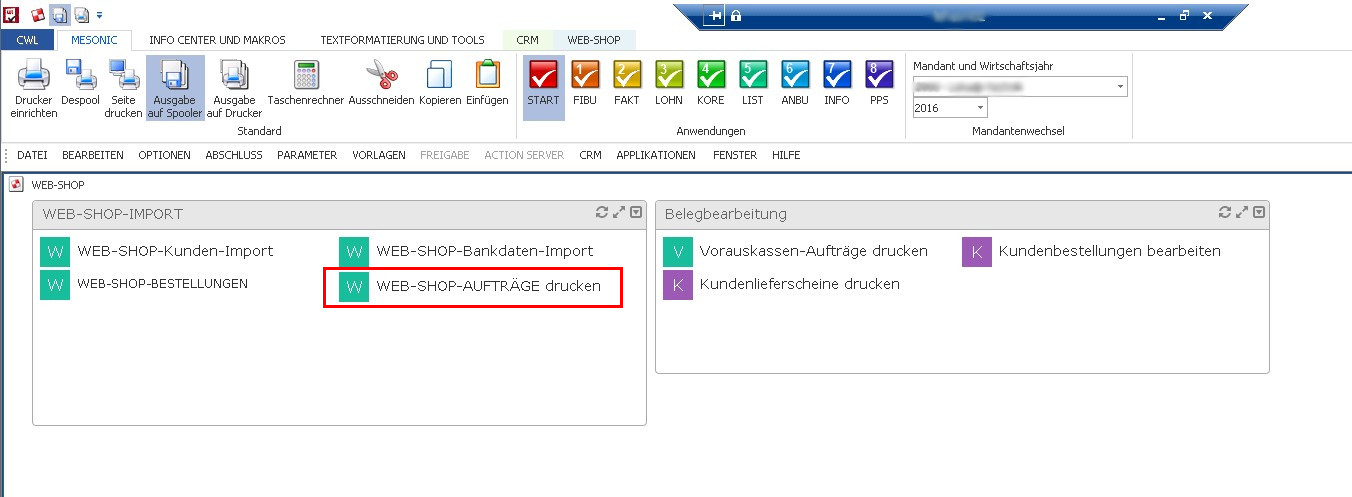
Task: Click the Despool icon
Action: (x=80, y=88)
